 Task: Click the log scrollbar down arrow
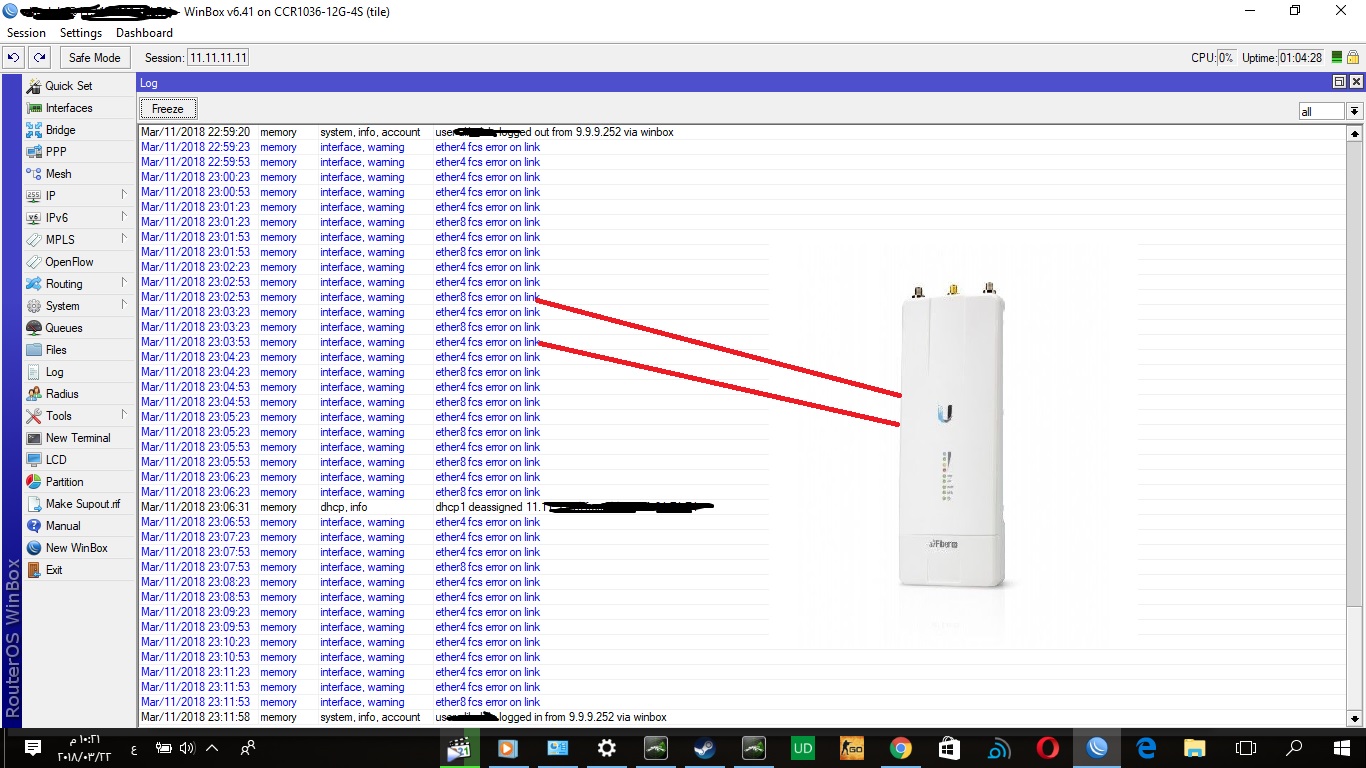(1355, 718)
